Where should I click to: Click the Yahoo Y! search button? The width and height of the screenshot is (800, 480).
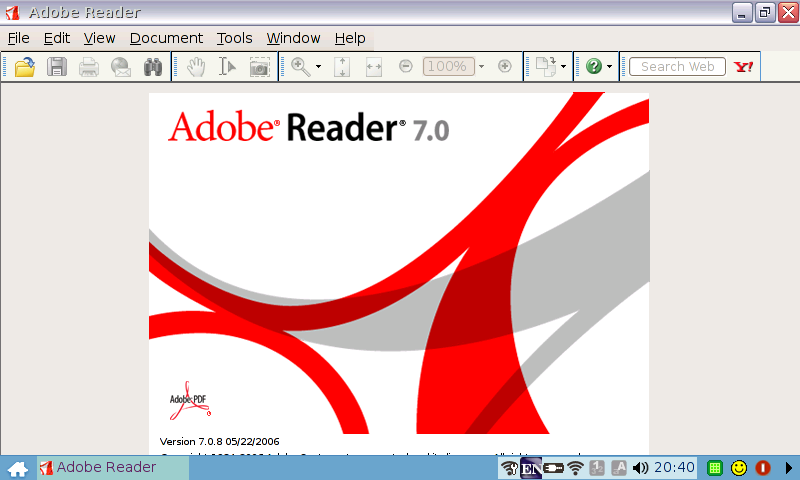[x=743, y=67]
